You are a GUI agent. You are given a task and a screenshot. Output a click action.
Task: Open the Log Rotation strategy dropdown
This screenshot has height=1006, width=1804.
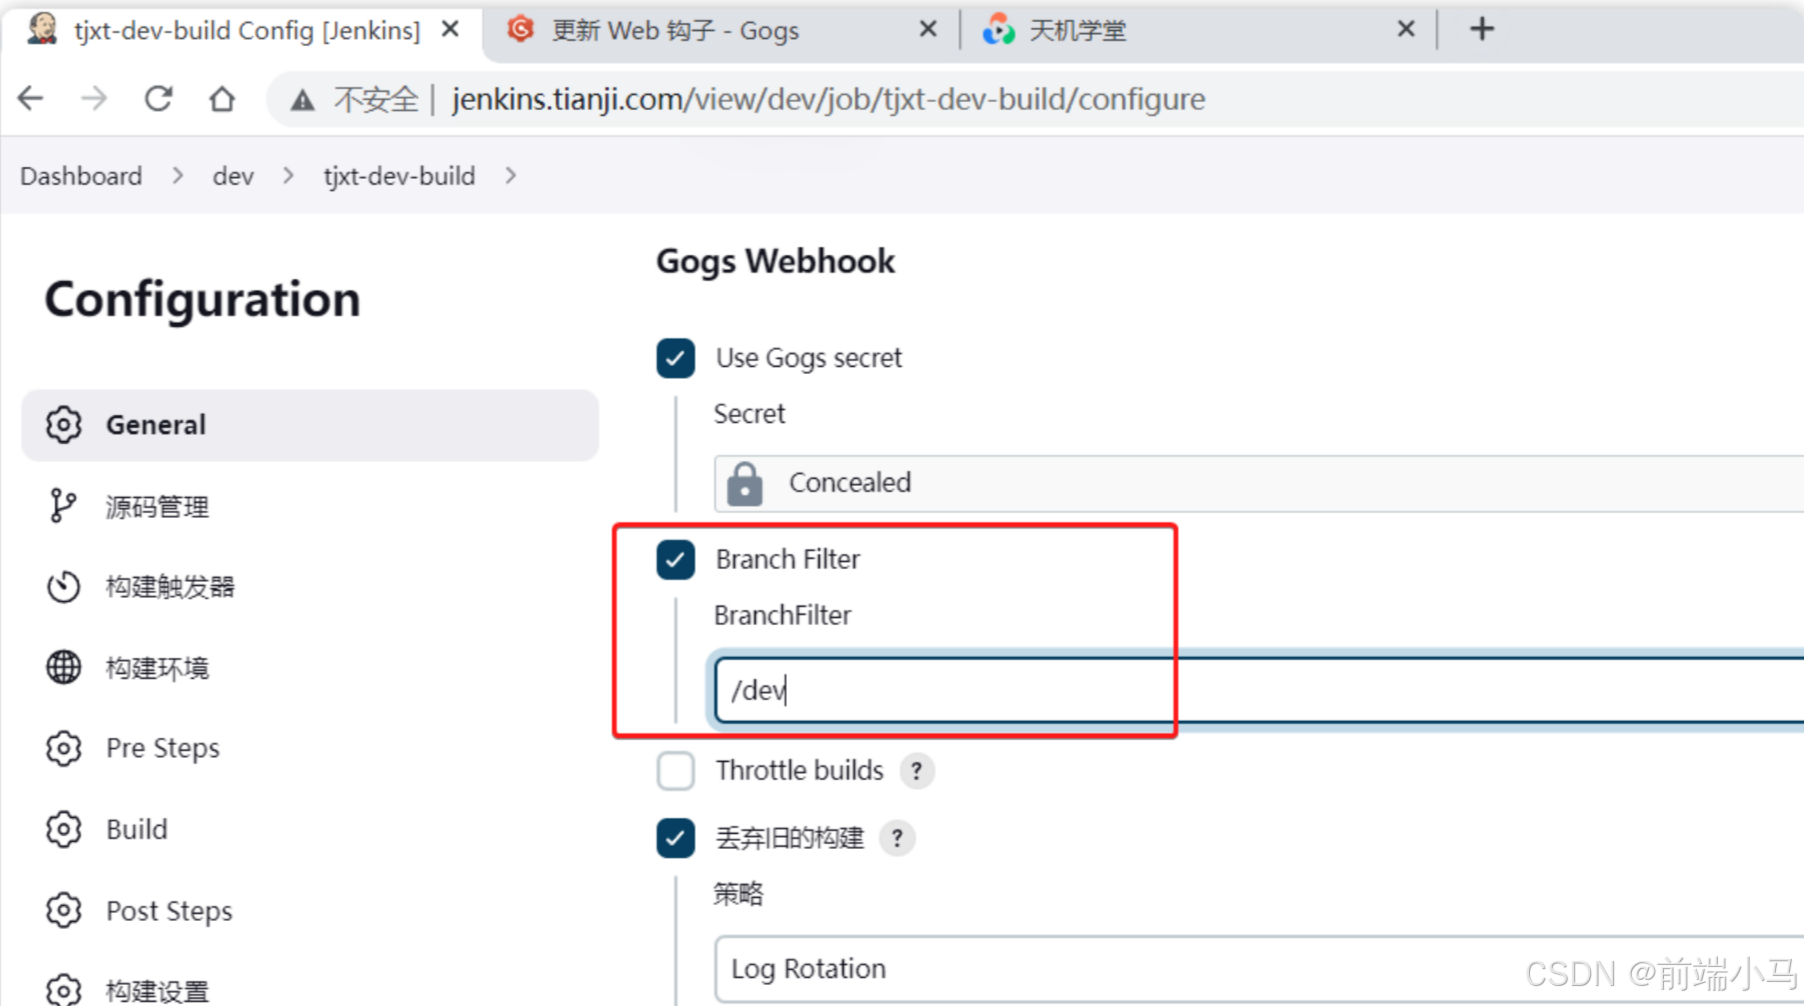[1259, 968]
